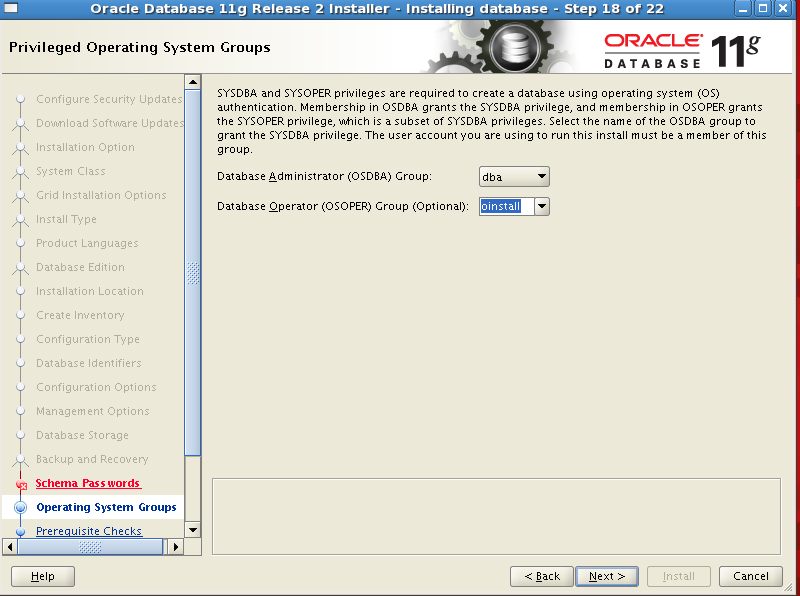The image size is (800, 596).
Task: Click the Management Options step
Action: tap(93, 411)
